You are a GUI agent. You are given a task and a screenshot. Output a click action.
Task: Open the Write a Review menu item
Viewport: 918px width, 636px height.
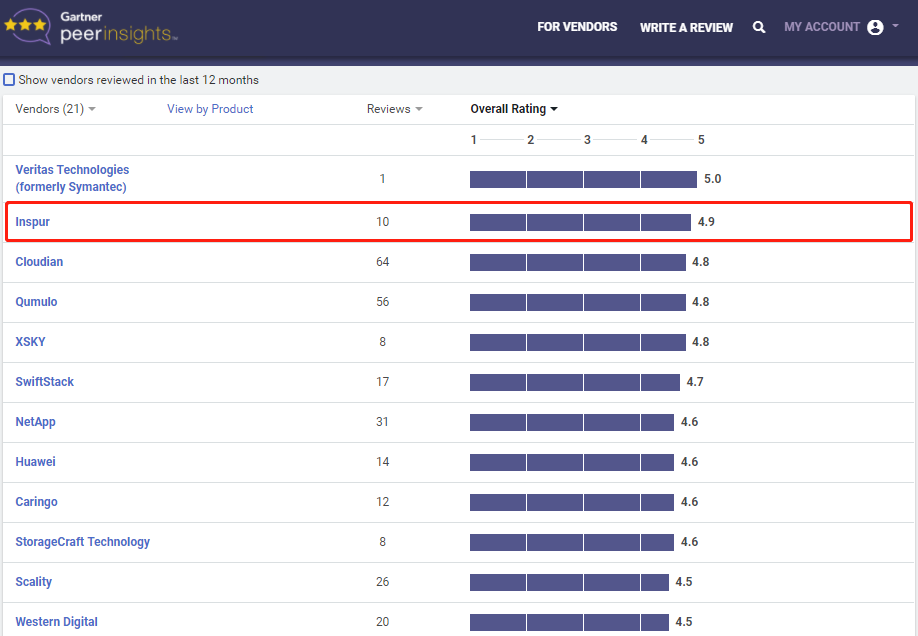[x=686, y=28]
